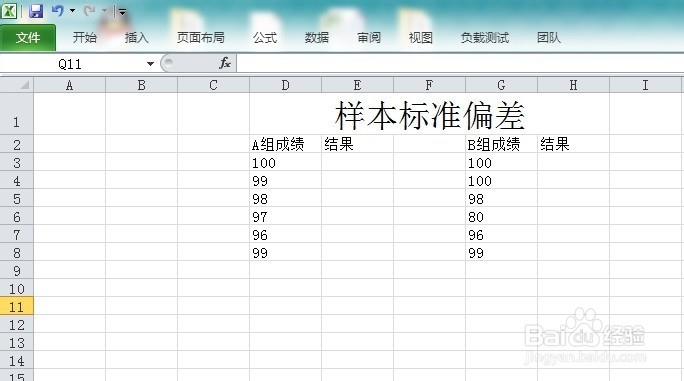Image resolution: width=684 pixels, height=381 pixels.
Task: Select cell G8 containing 99
Action: pos(501,253)
